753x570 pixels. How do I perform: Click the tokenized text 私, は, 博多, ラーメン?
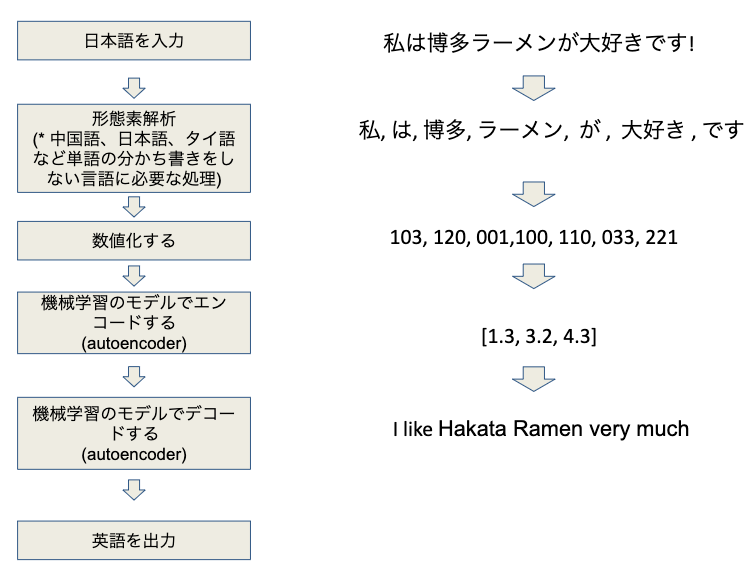click(x=551, y=131)
